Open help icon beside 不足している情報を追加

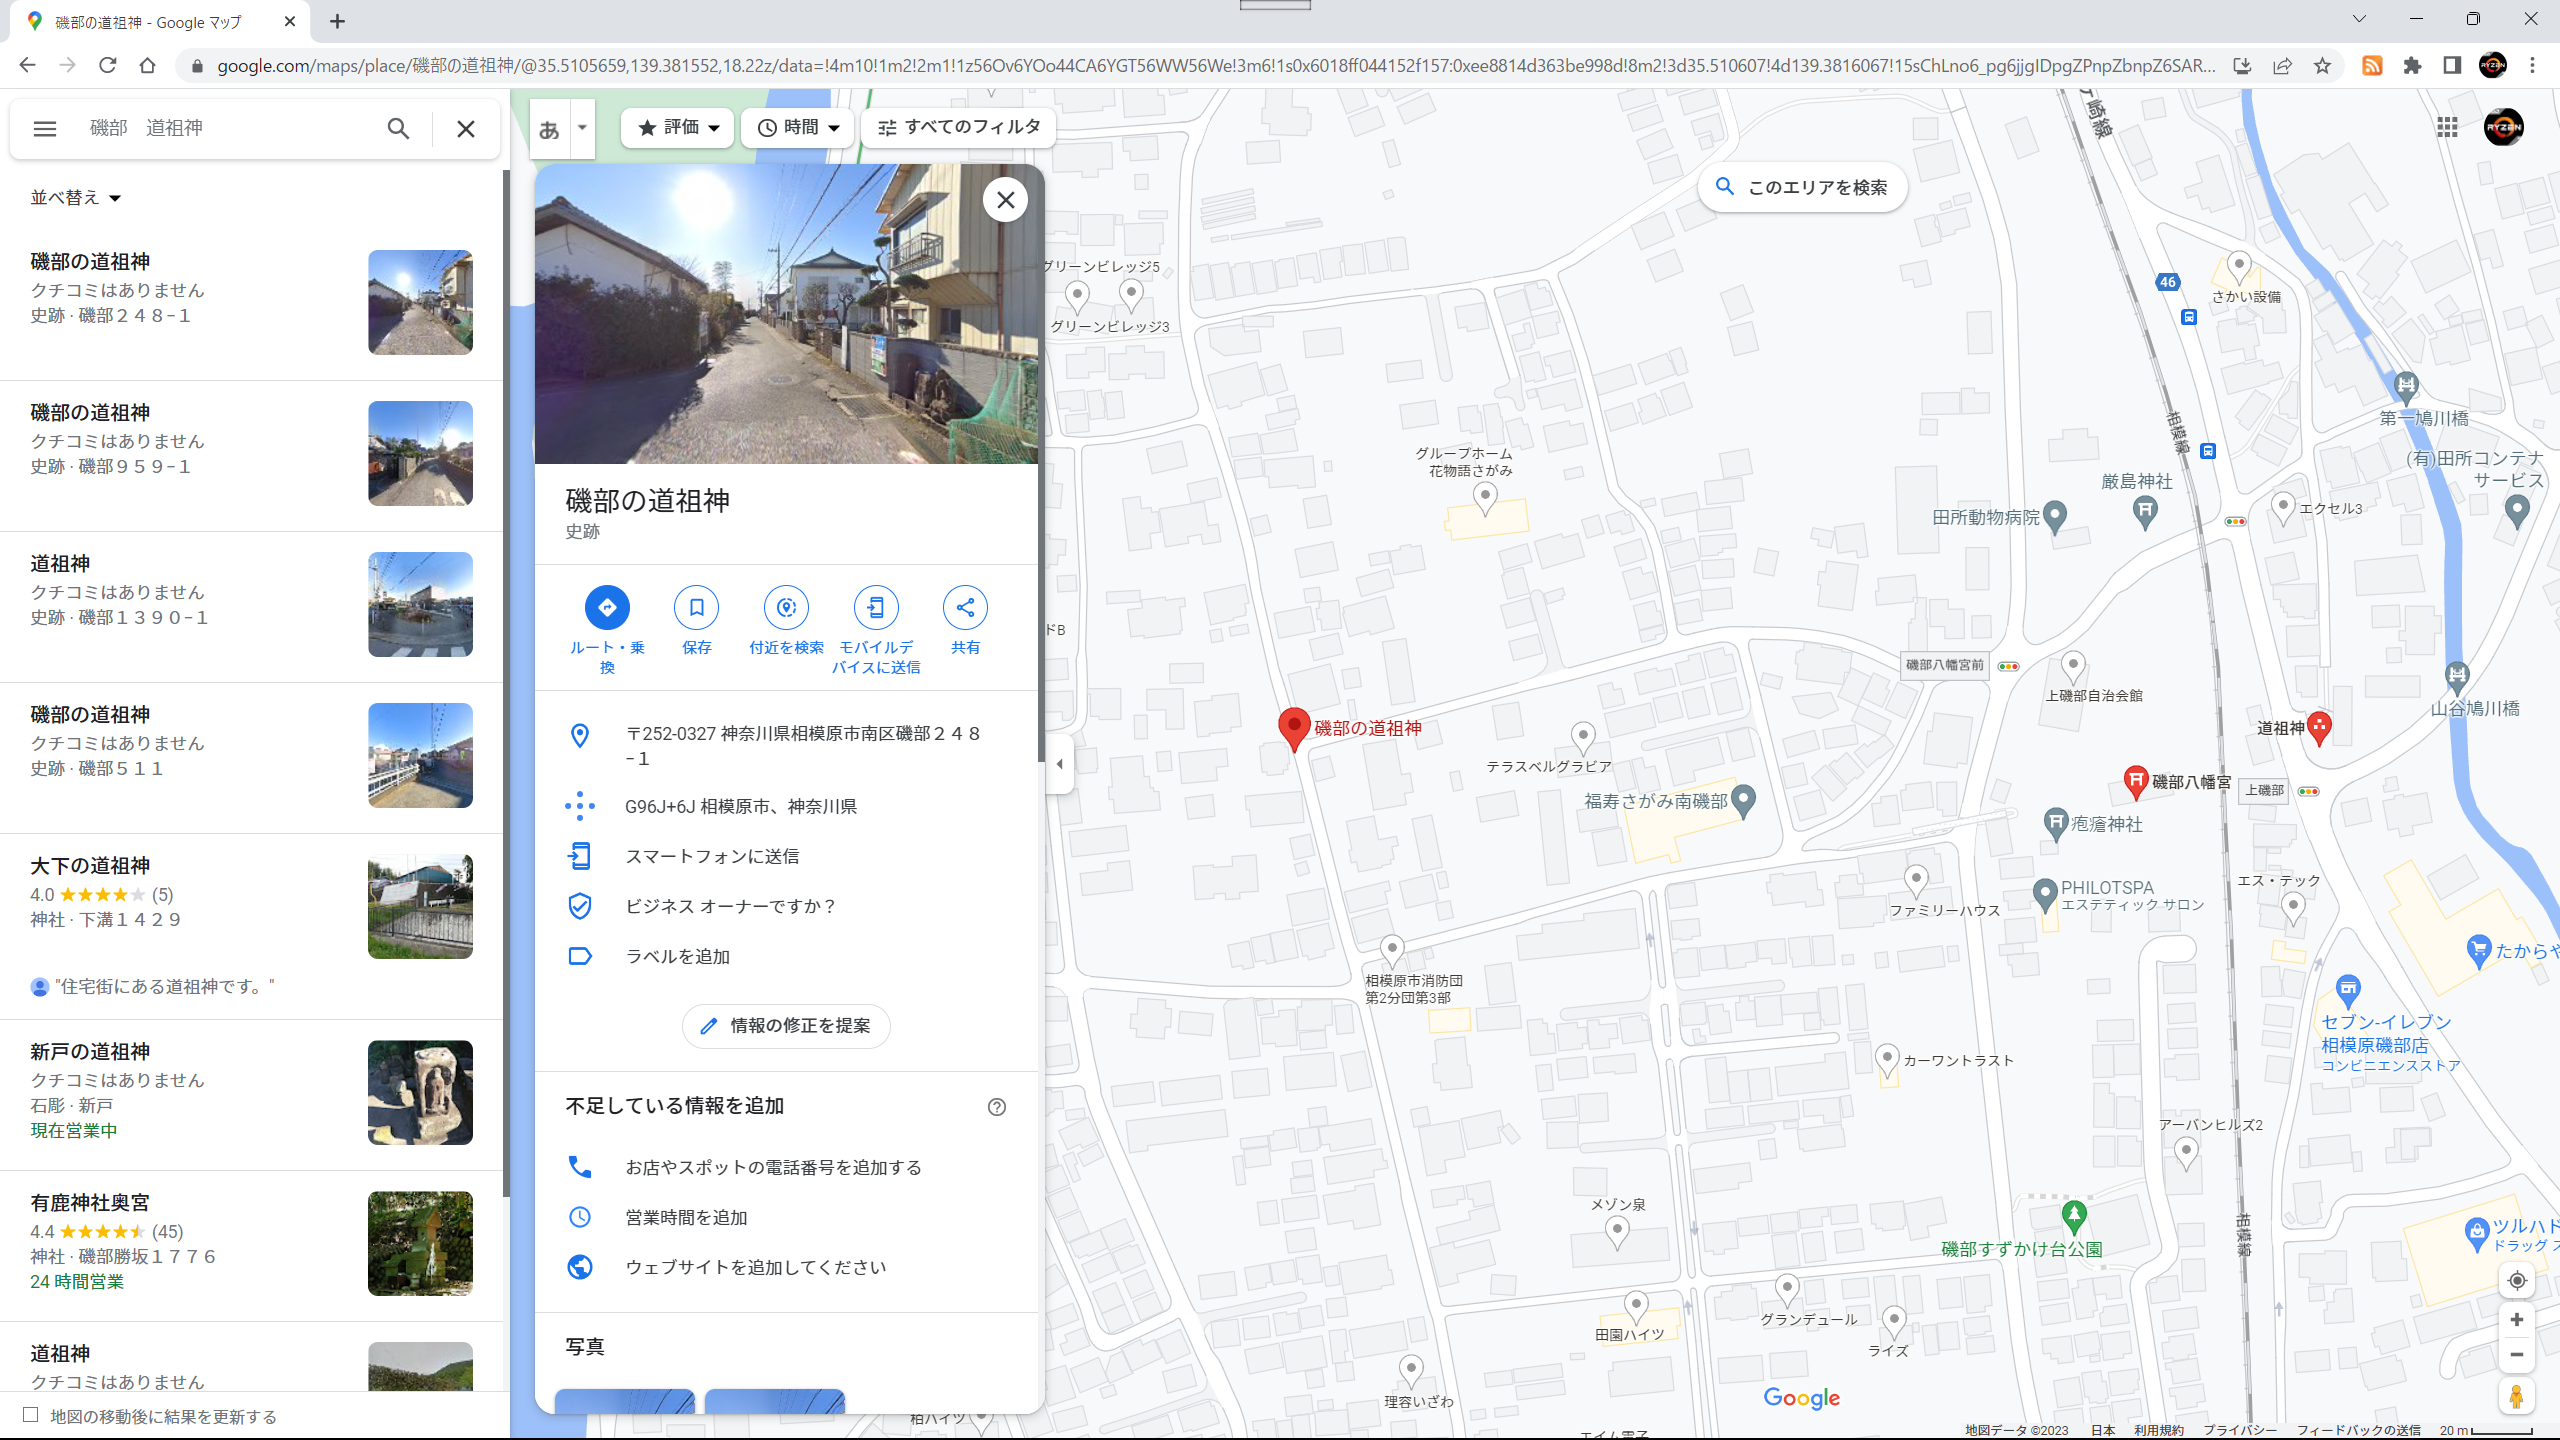click(x=997, y=1107)
